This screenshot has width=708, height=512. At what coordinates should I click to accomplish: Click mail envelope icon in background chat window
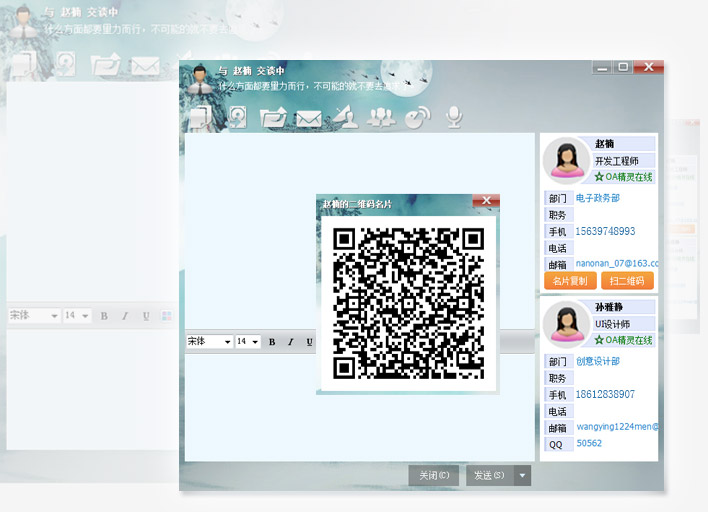[145, 66]
